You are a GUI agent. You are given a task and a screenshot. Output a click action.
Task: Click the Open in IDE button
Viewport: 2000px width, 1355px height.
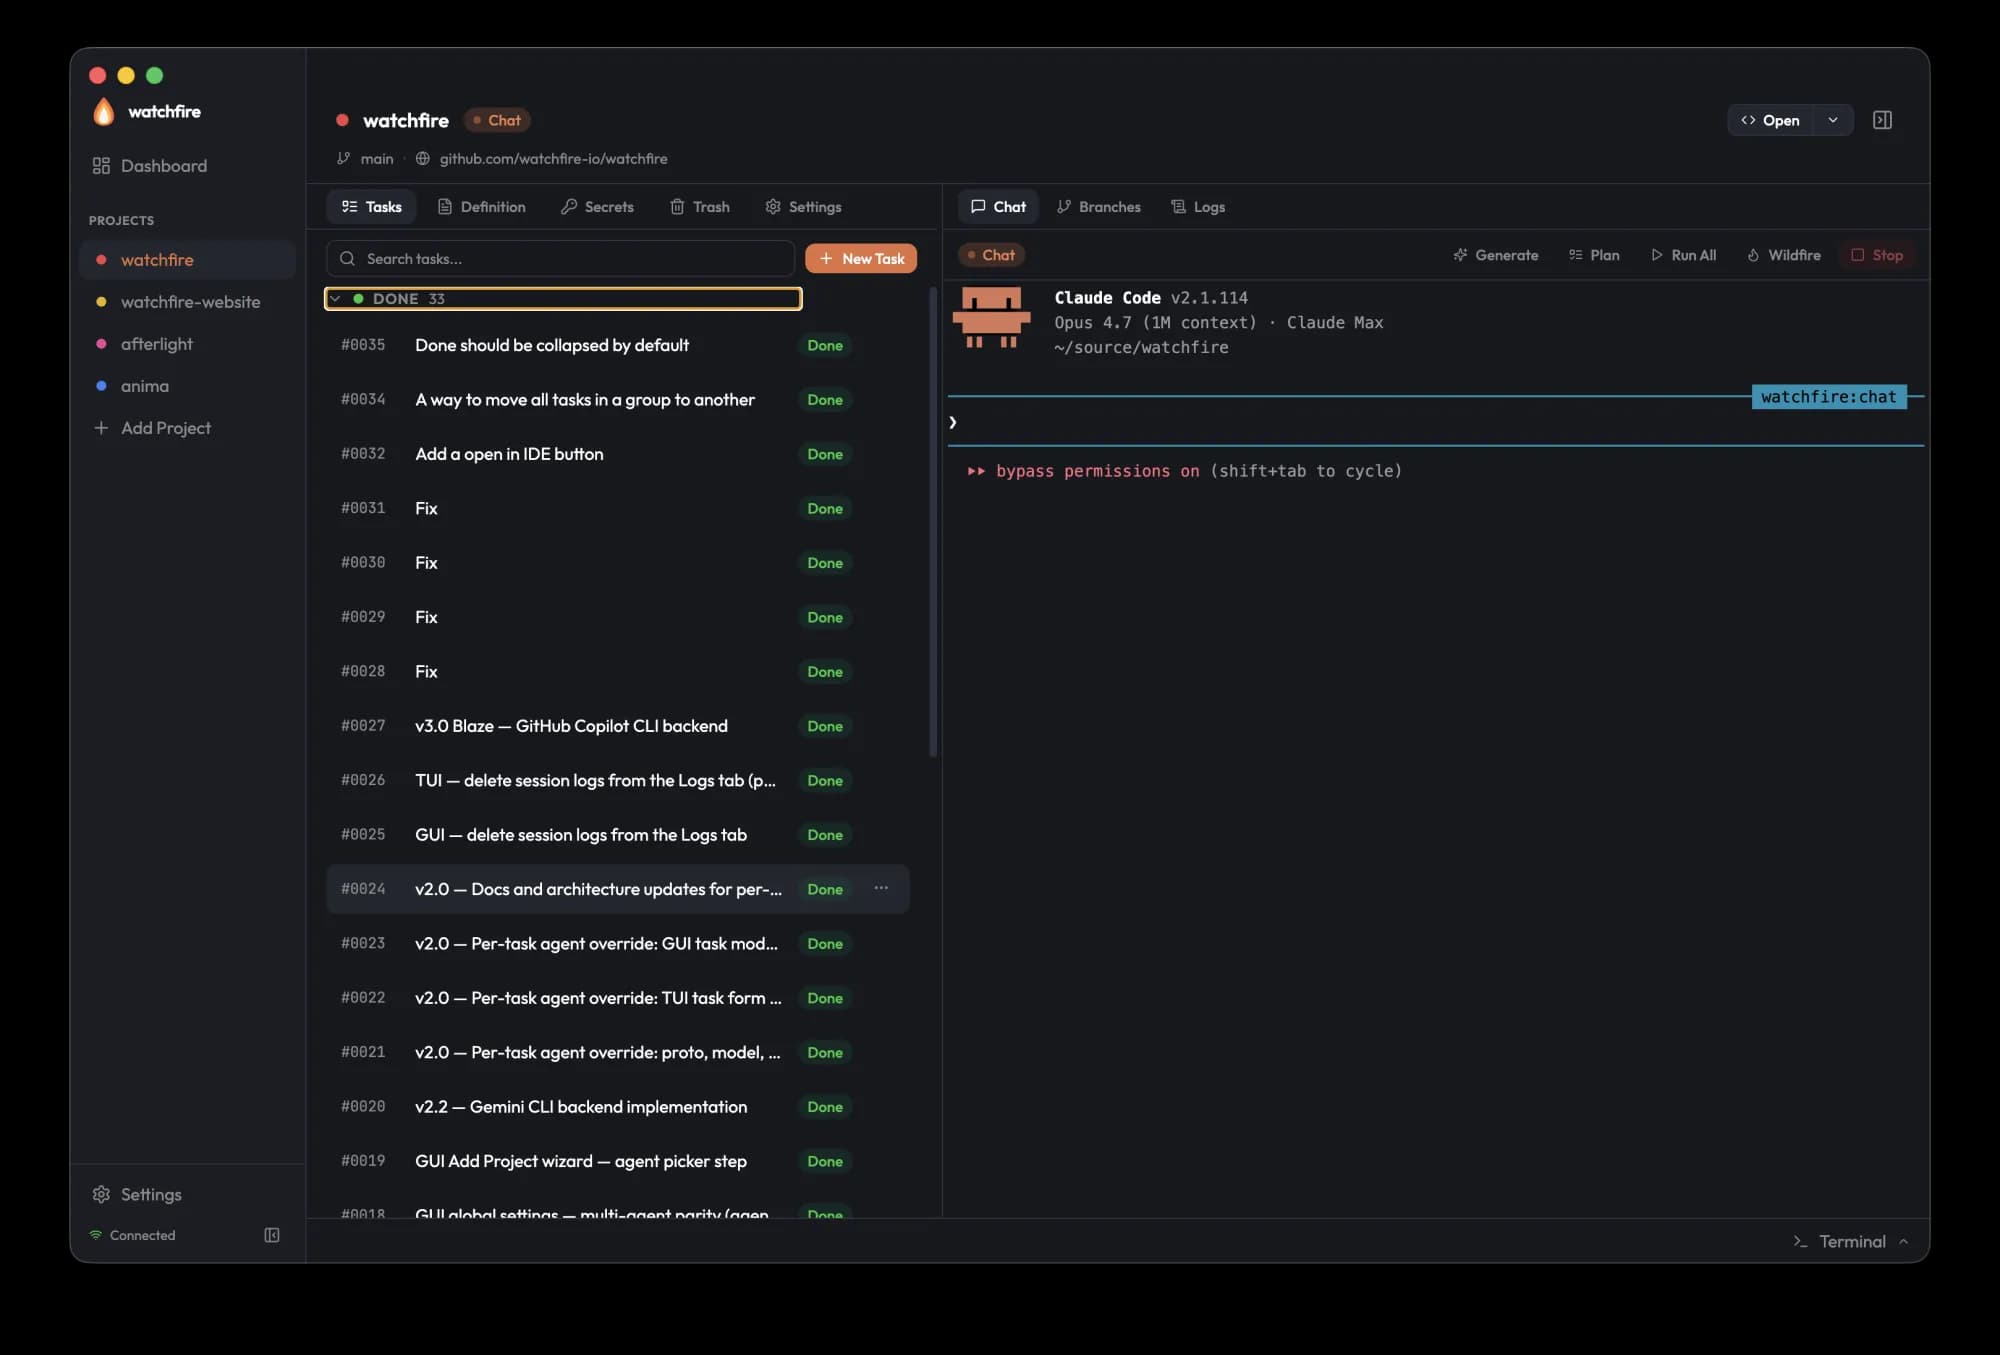pyautogui.click(x=1770, y=120)
